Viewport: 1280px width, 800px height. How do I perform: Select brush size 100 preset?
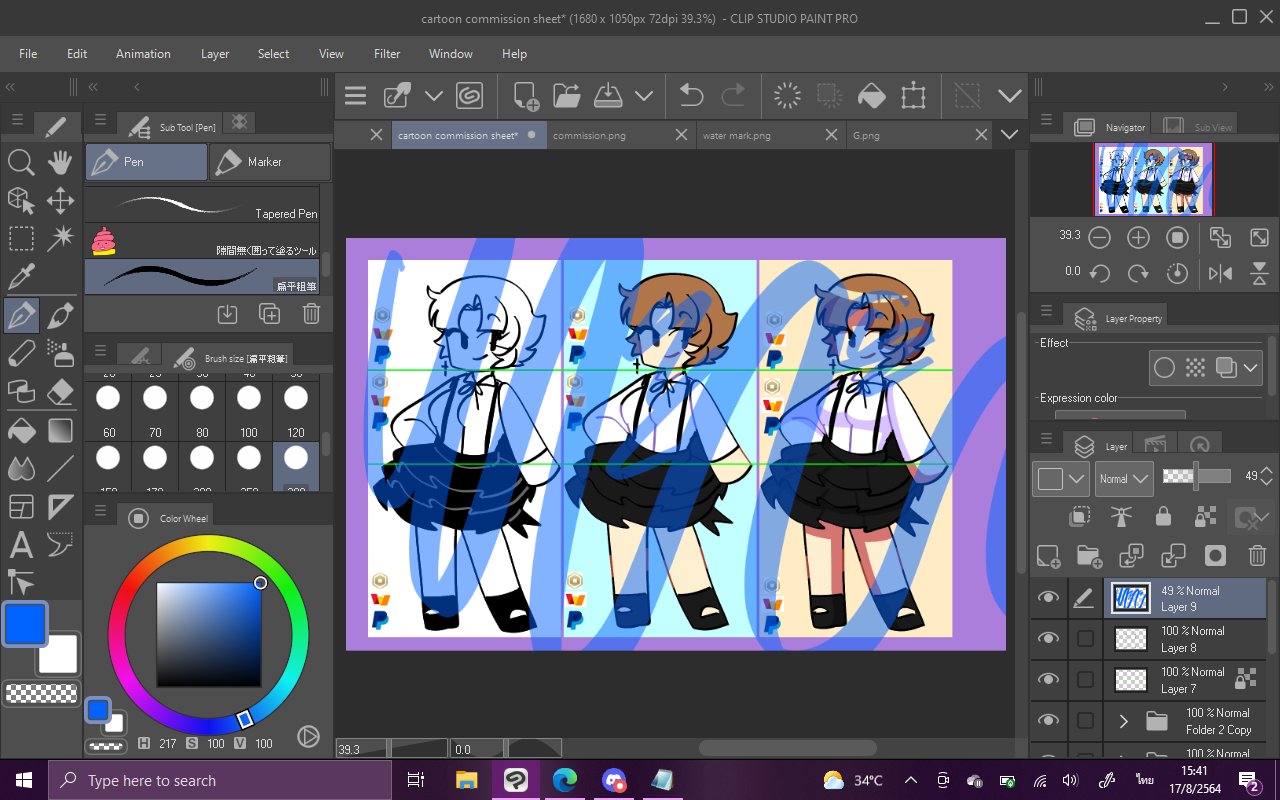(x=249, y=406)
